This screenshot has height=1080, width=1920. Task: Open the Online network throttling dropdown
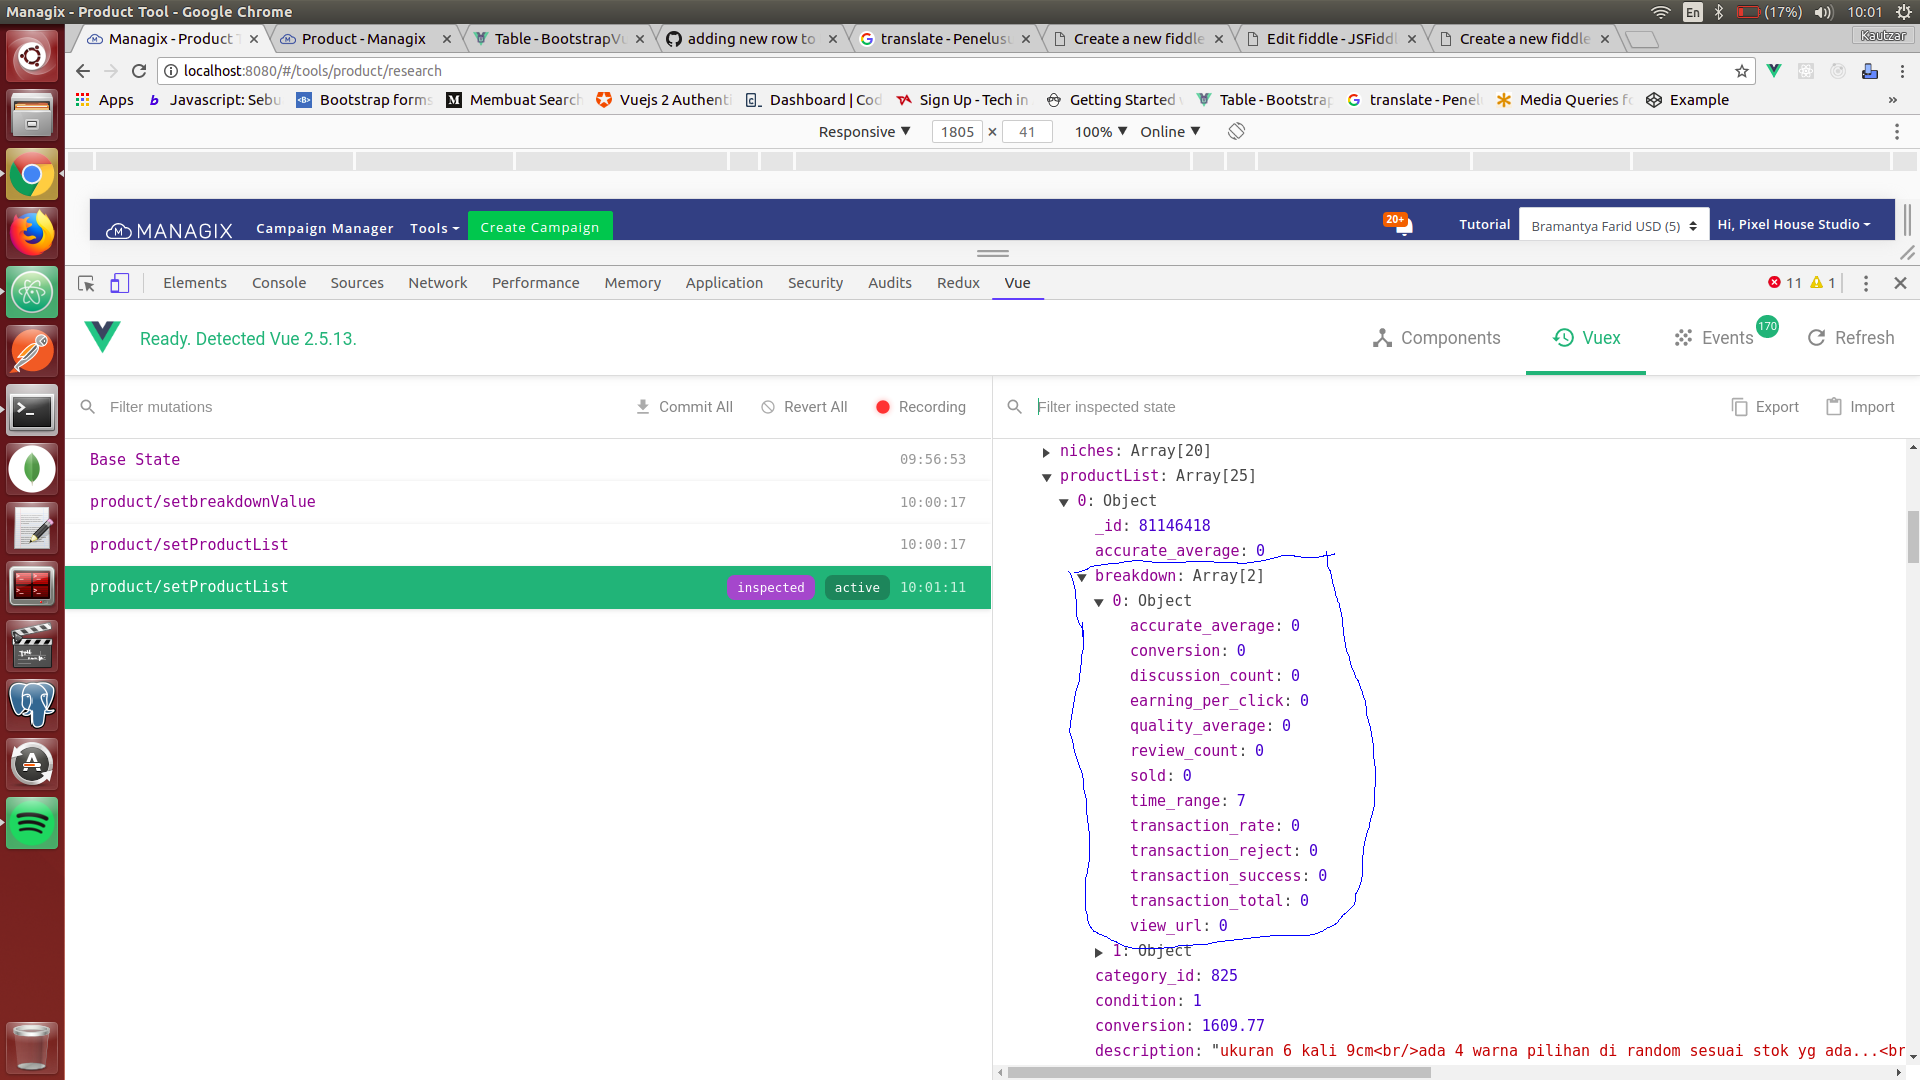(1168, 131)
